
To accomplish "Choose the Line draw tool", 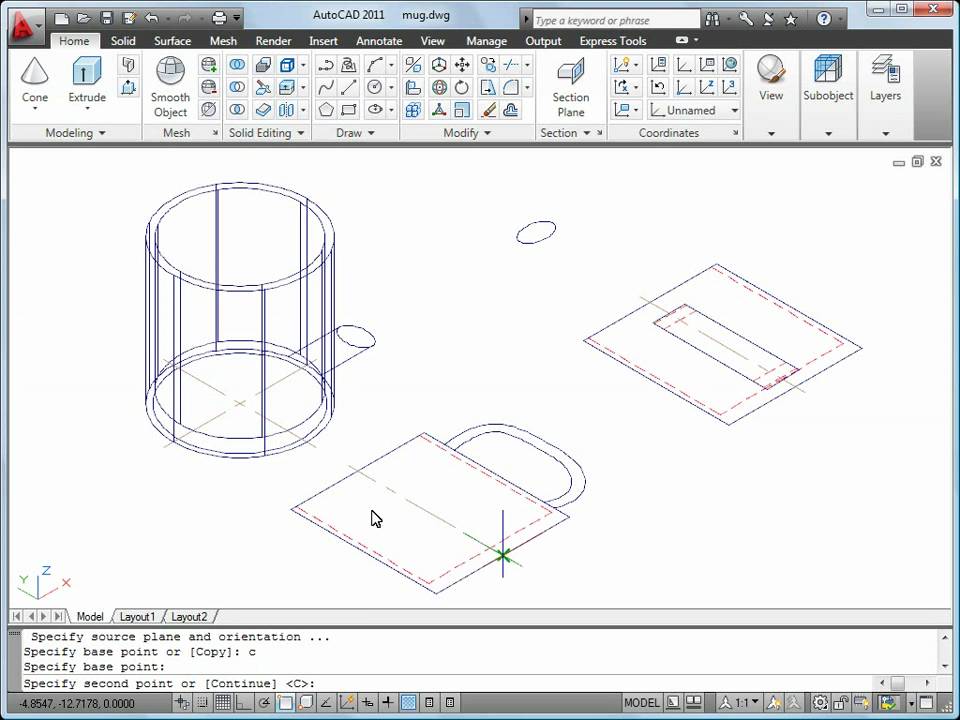I will point(348,87).
